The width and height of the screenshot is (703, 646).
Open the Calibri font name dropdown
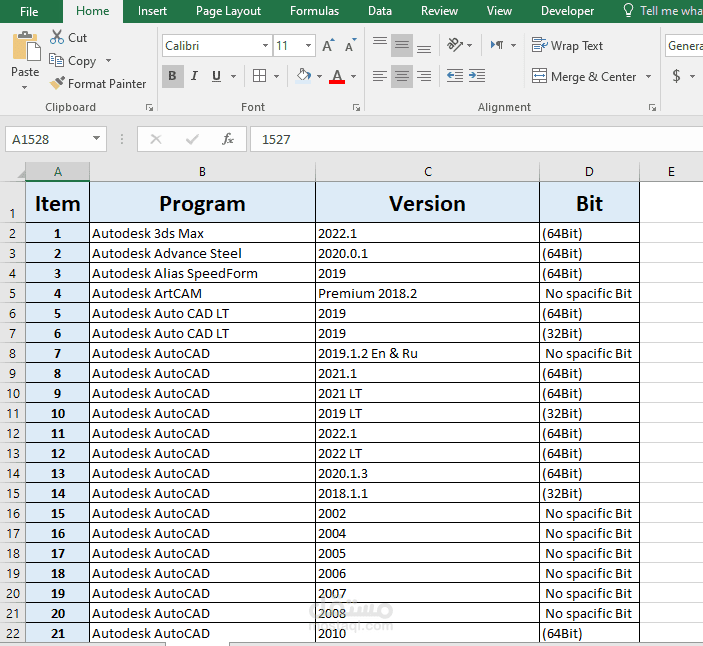click(265, 45)
